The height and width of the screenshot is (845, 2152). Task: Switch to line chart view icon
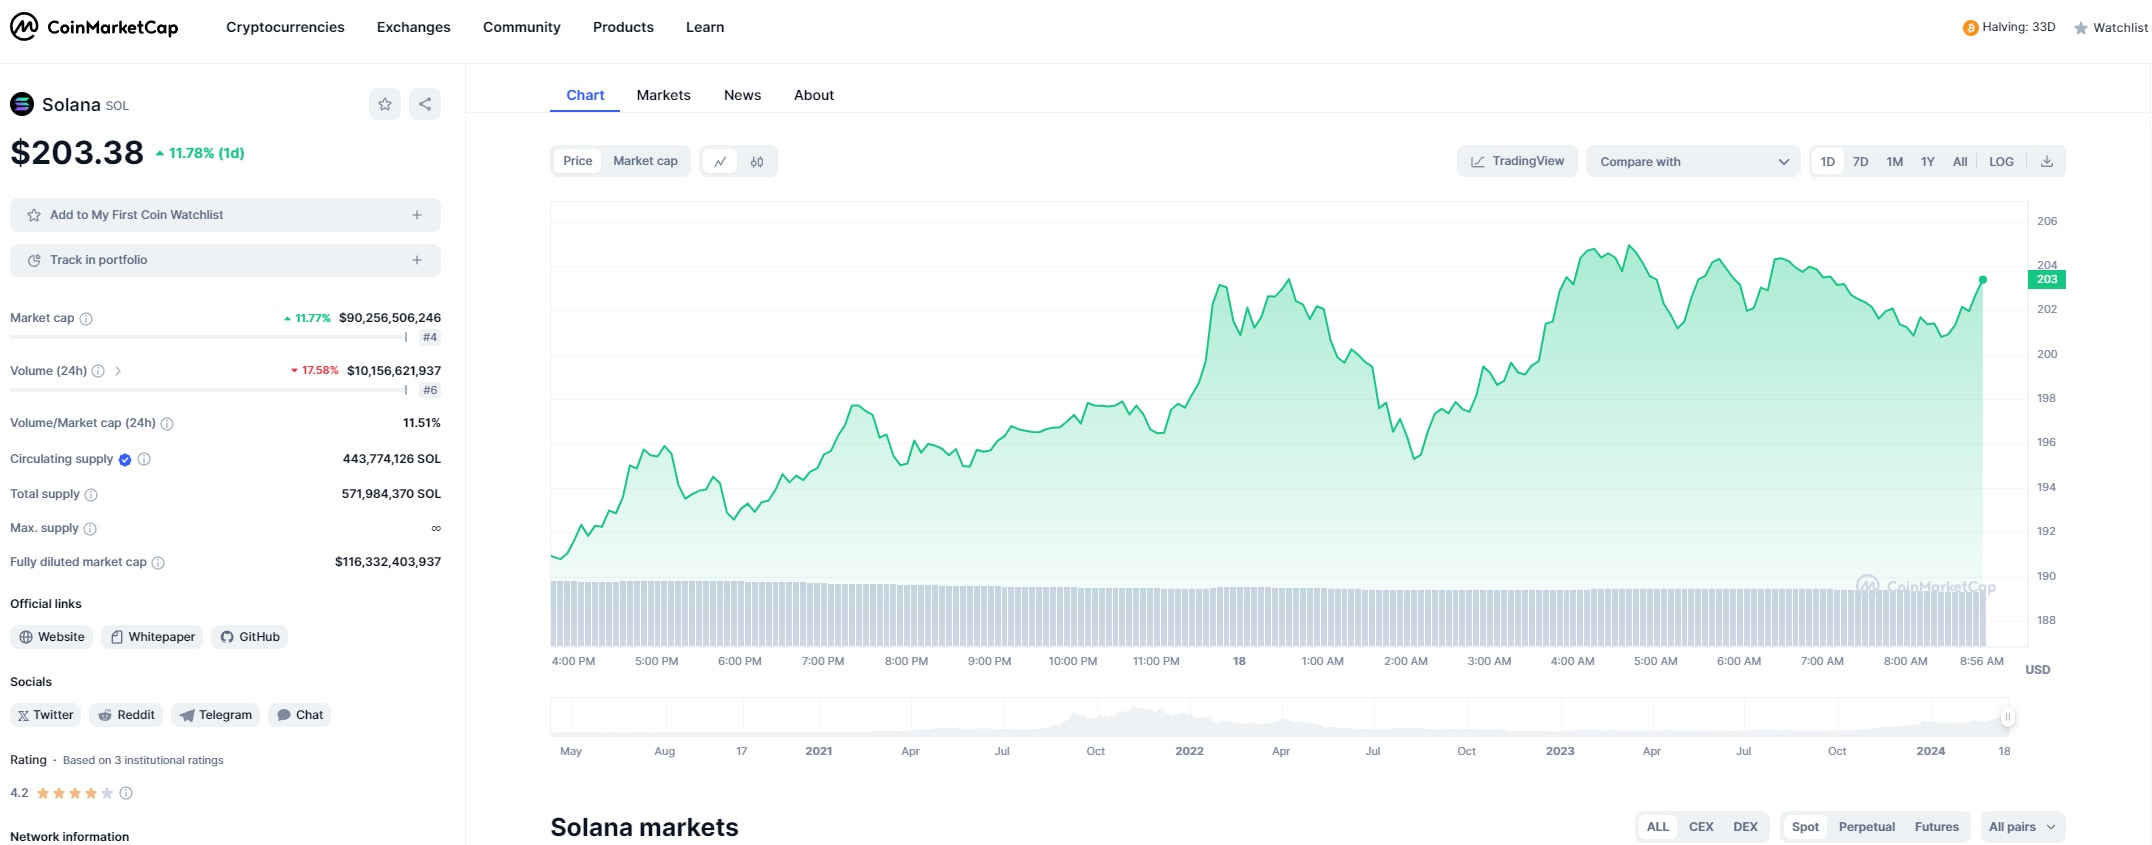click(720, 161)
